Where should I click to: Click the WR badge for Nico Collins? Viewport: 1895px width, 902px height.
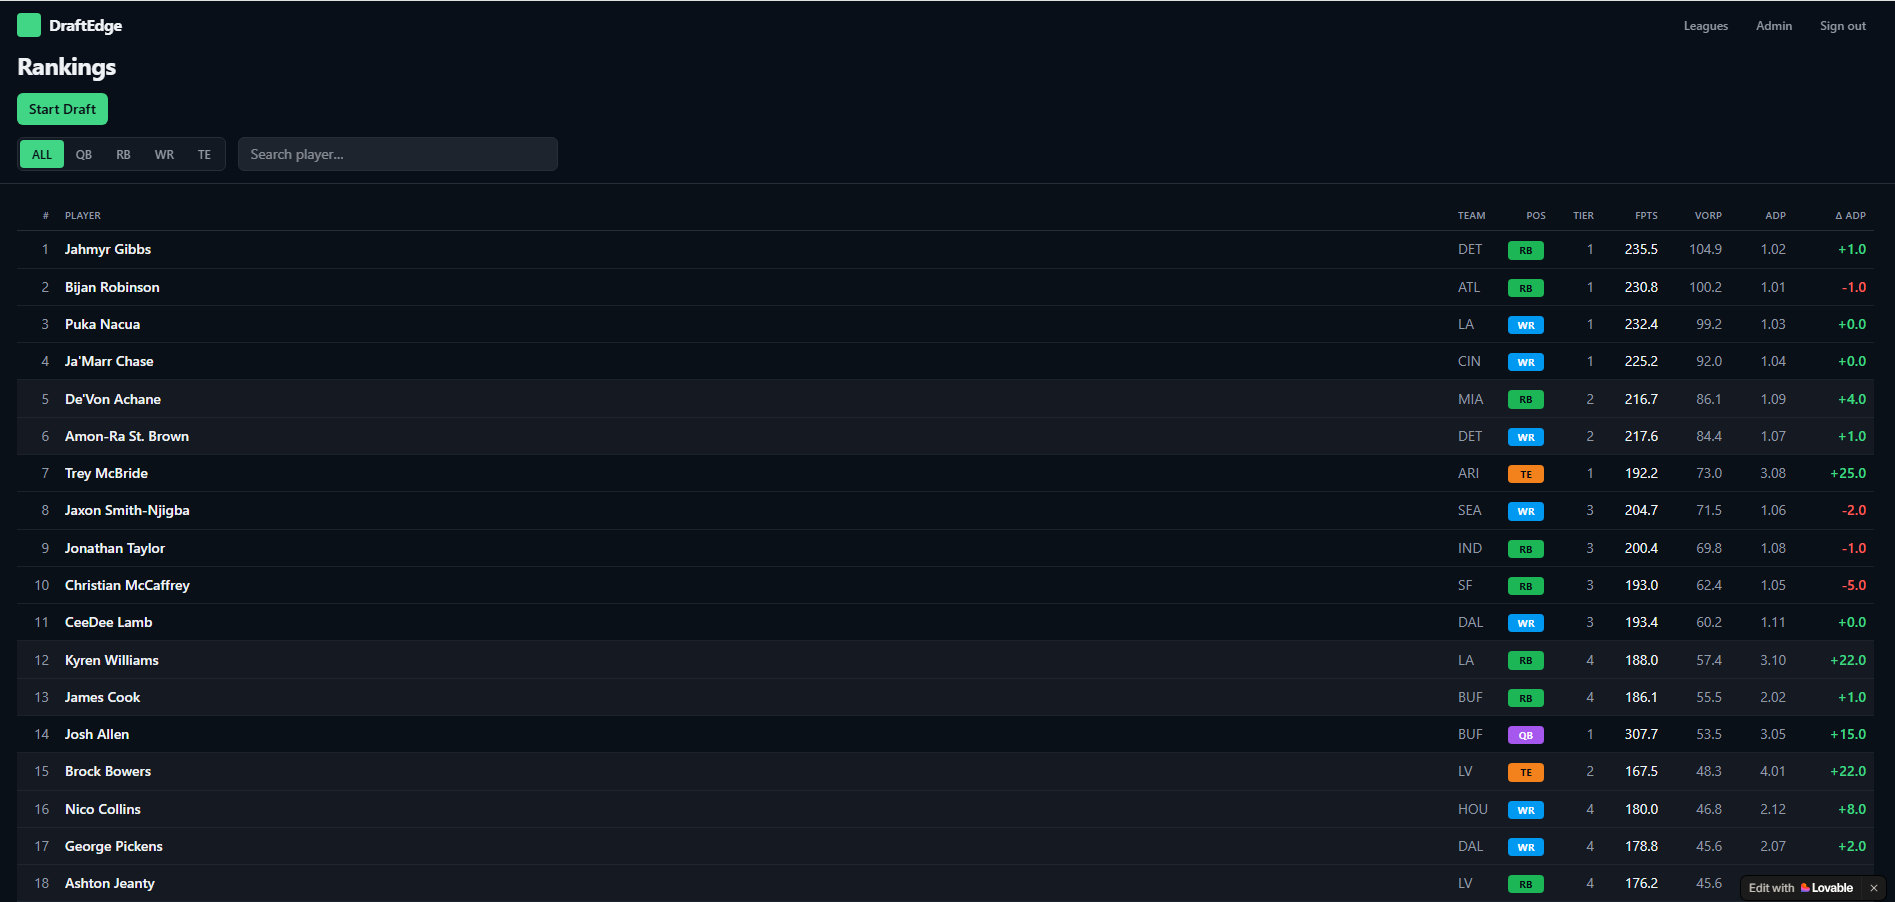[1526, 810]
